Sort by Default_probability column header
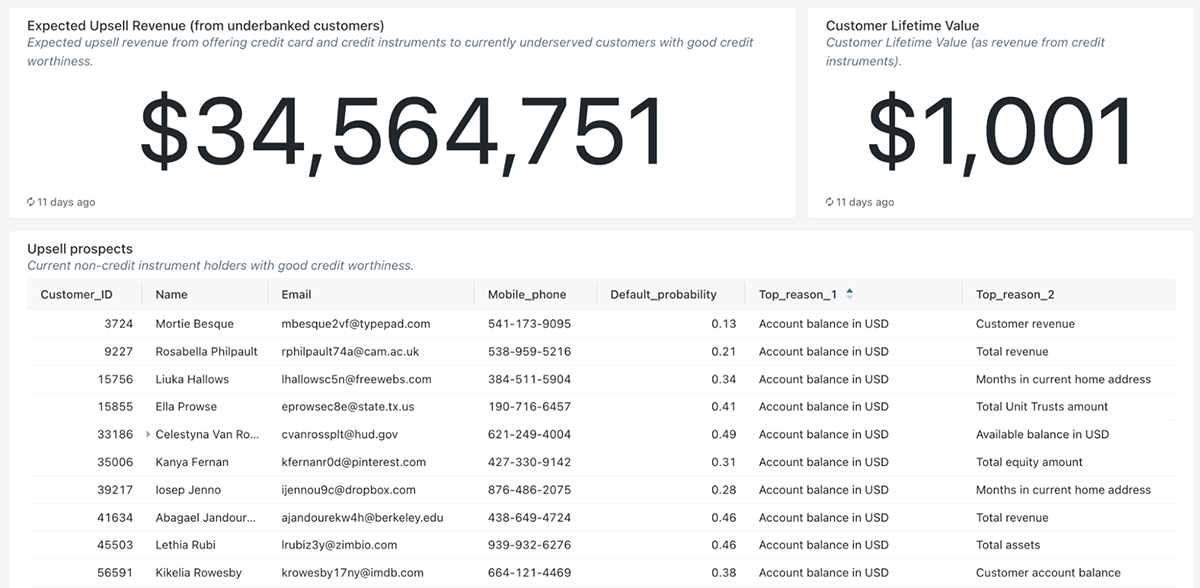This screenshot has width=1200, height=588. (x=663, y=295)
